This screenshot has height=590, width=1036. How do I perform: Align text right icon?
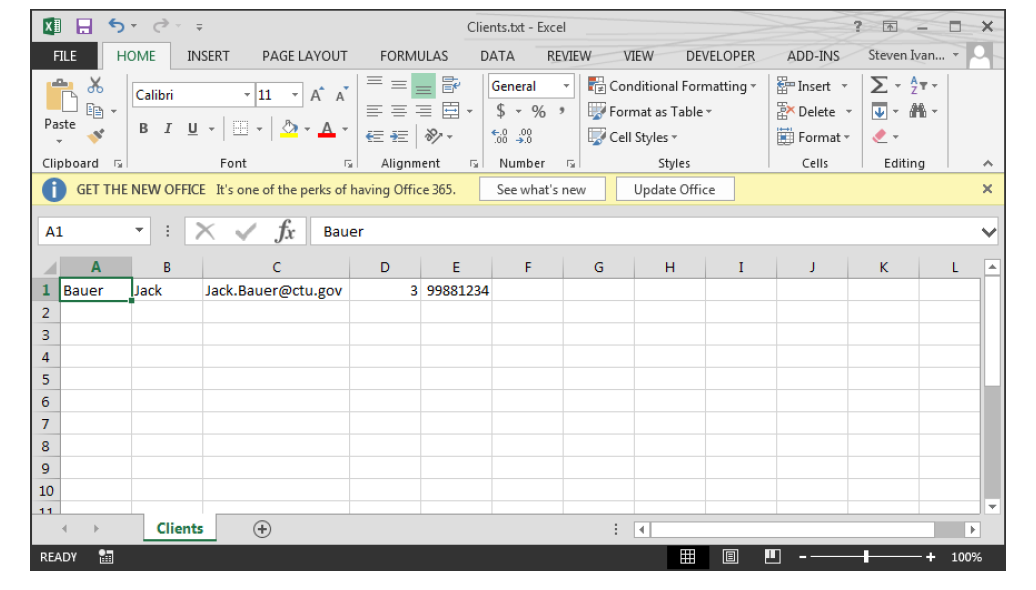click(x=424, y=111)
